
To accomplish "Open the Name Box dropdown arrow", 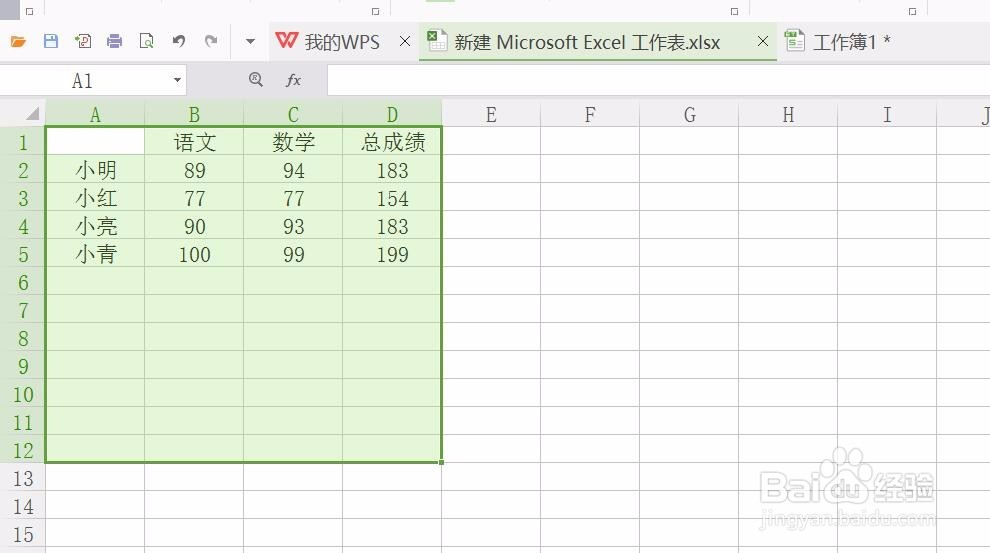I will (x=177, y=80).
